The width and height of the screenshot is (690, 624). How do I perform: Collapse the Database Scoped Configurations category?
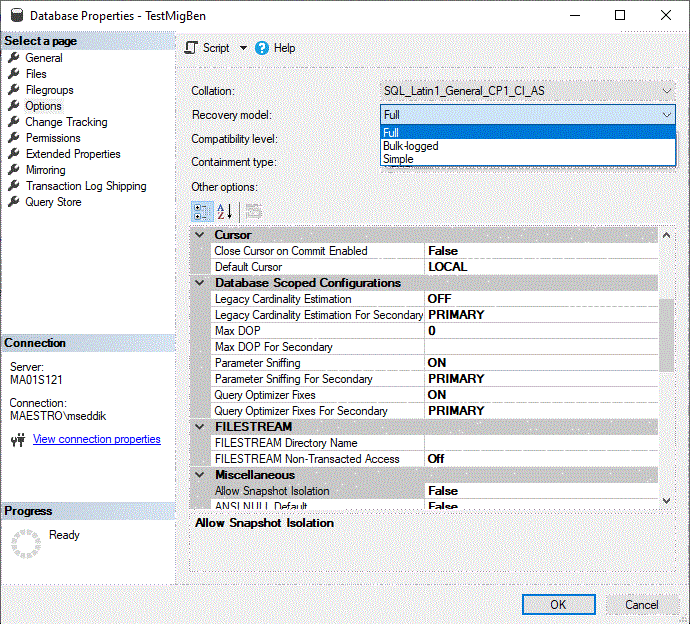200,283
